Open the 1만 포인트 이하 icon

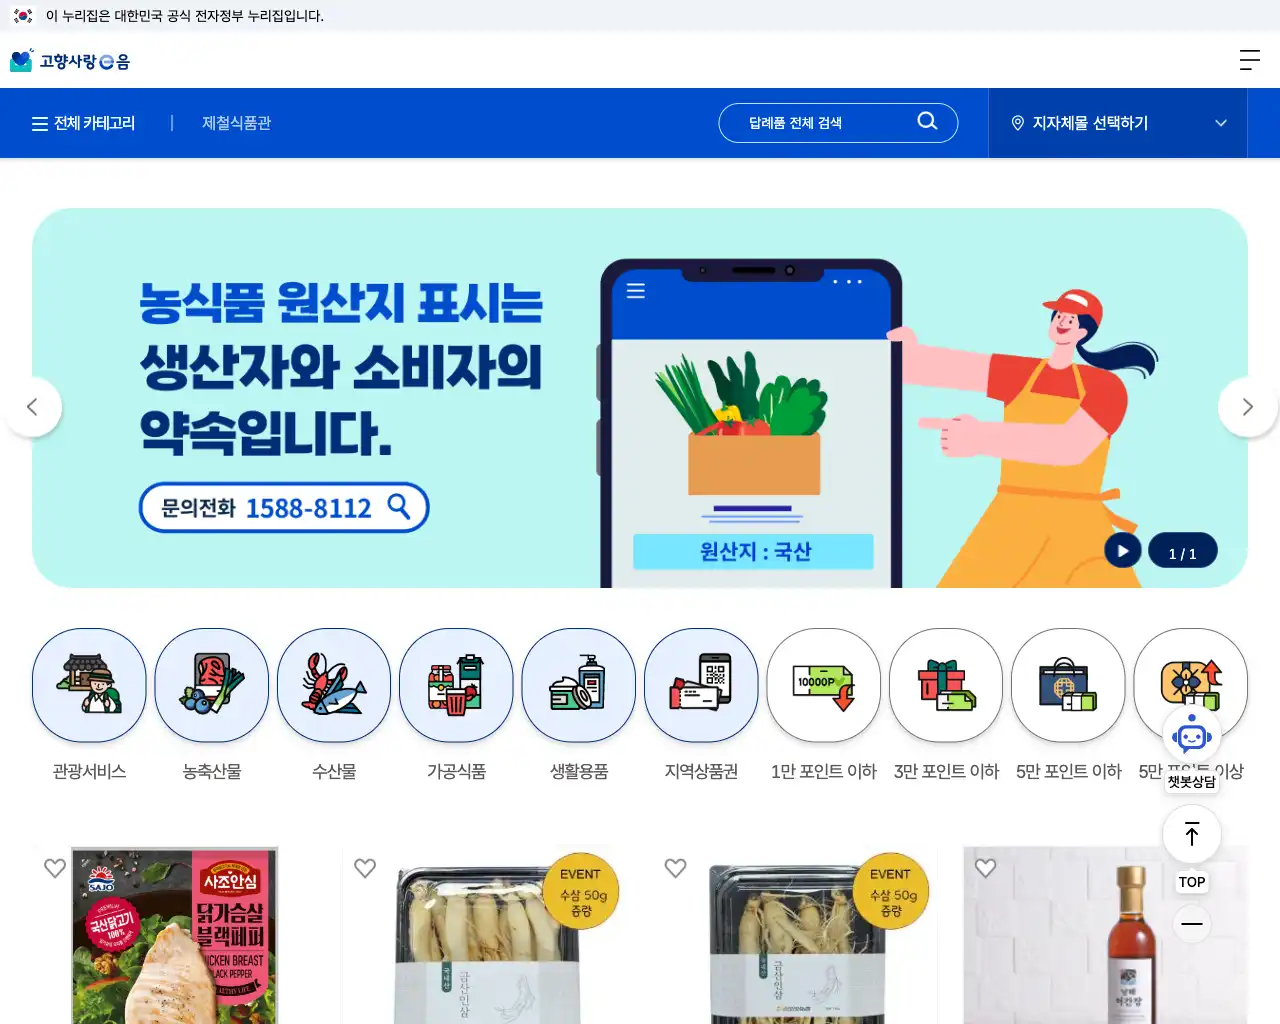pos(824,685)
